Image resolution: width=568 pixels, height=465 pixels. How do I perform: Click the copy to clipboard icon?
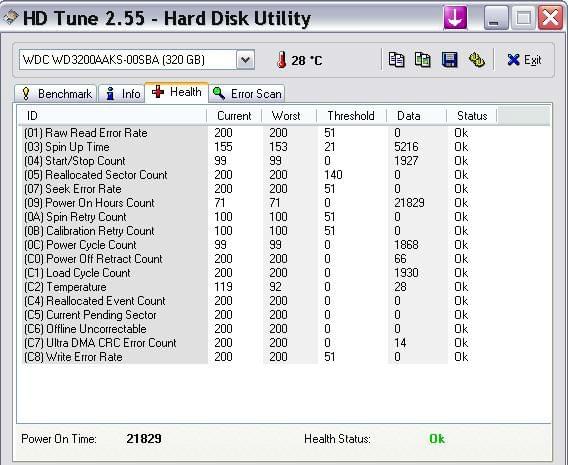tap(396, 60)
